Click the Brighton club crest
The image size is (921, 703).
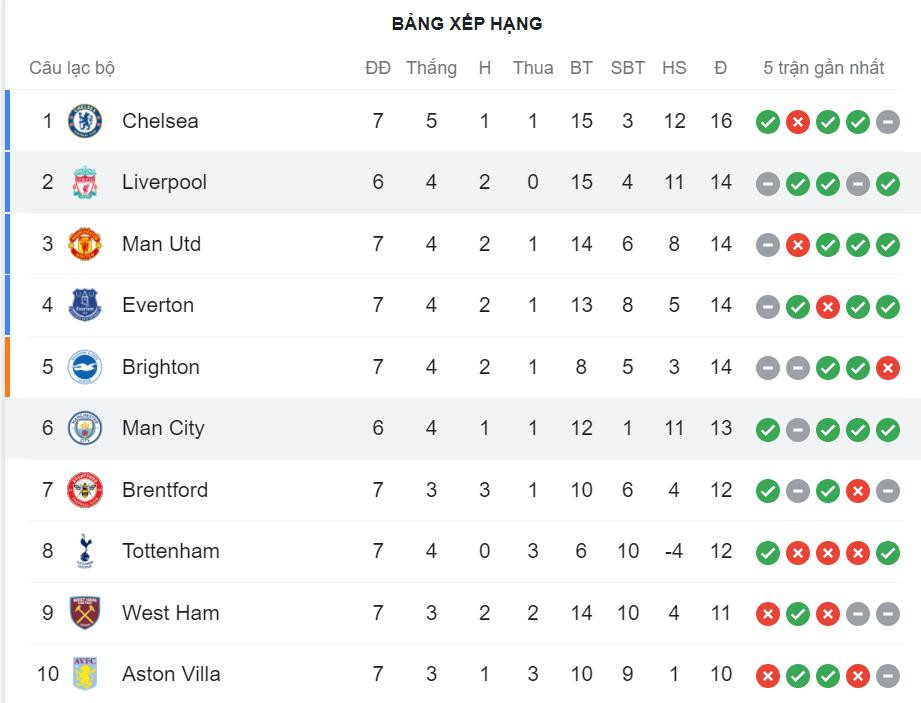84,367
